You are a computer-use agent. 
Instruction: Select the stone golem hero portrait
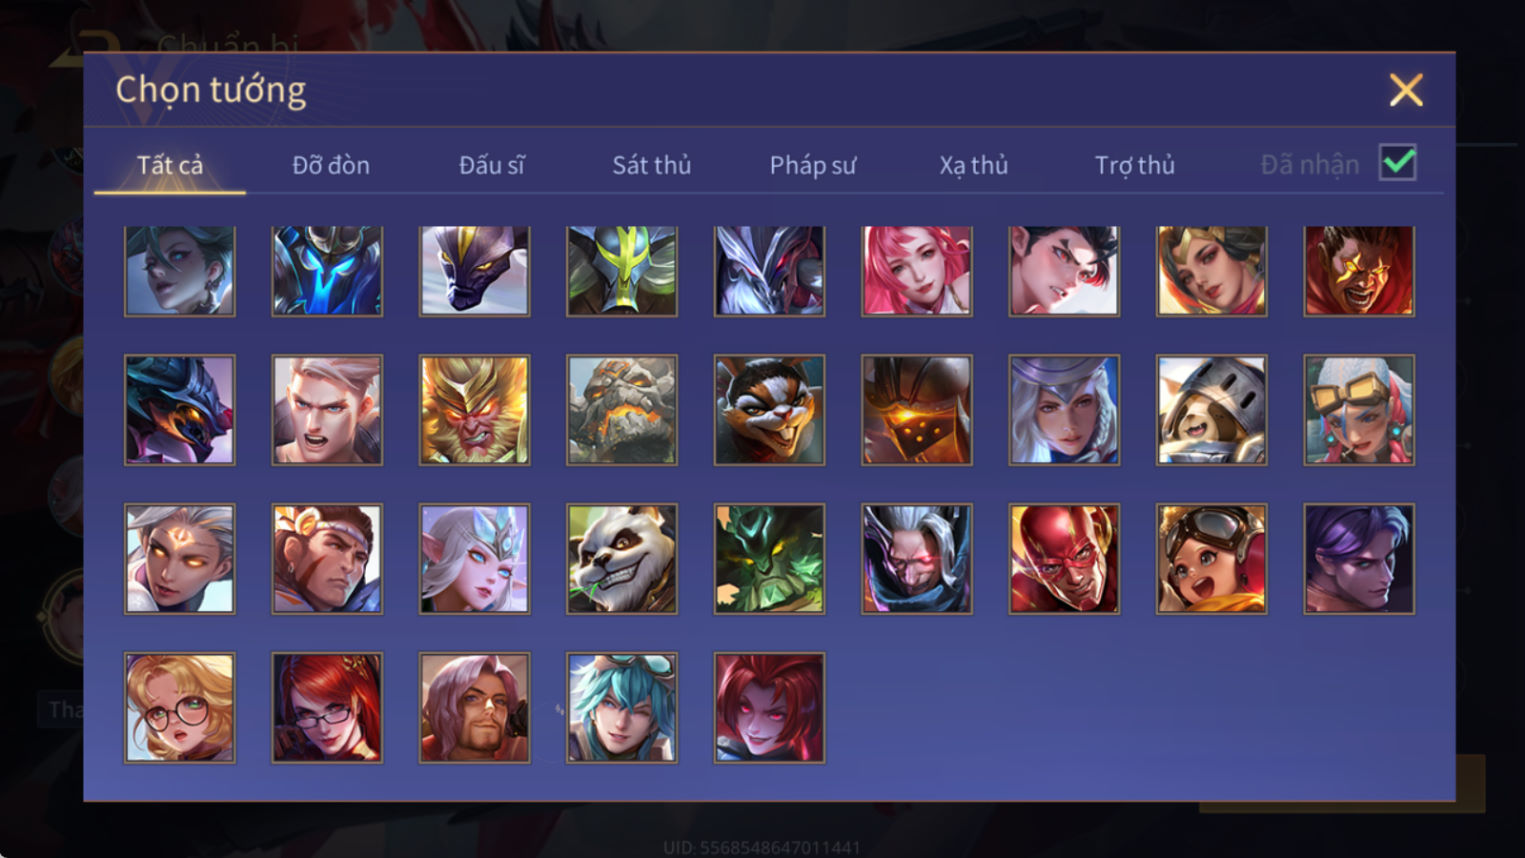pyautogui.click(x=622, y=410)
